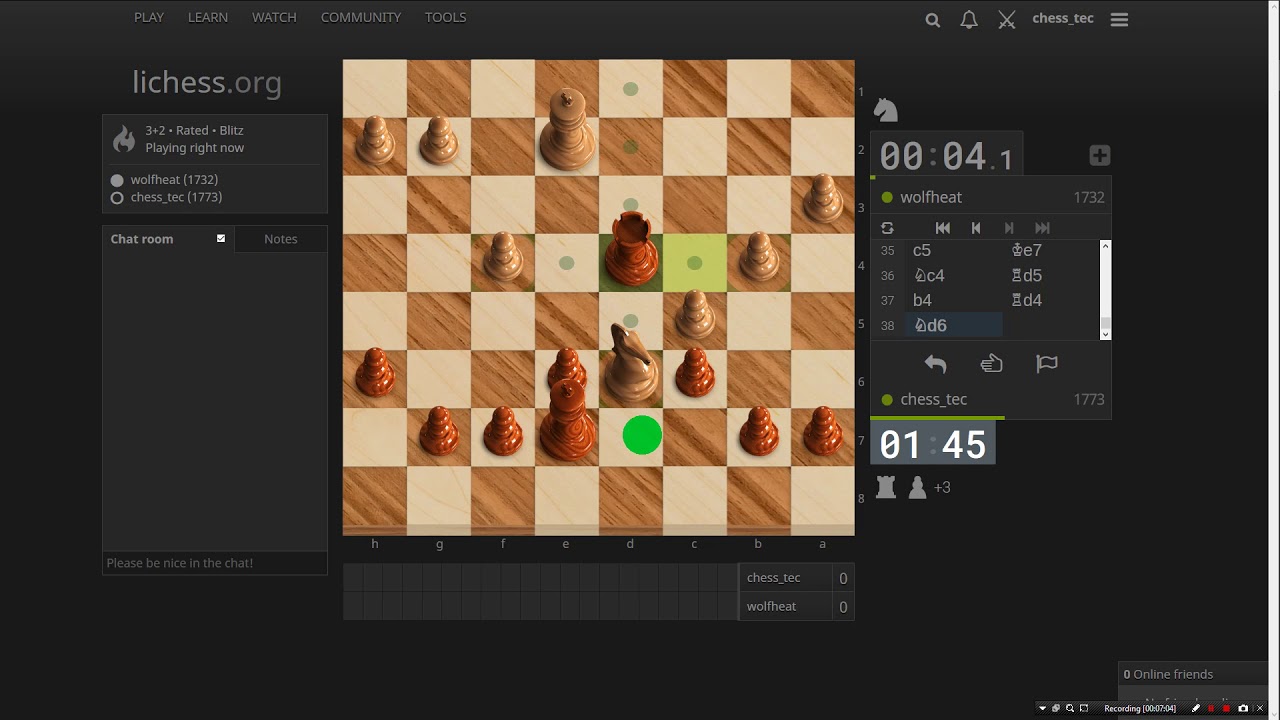Open the recorder dropdown arrow
The height and width of the screenshot is (720, 1280).
(x=1043, y=708)
